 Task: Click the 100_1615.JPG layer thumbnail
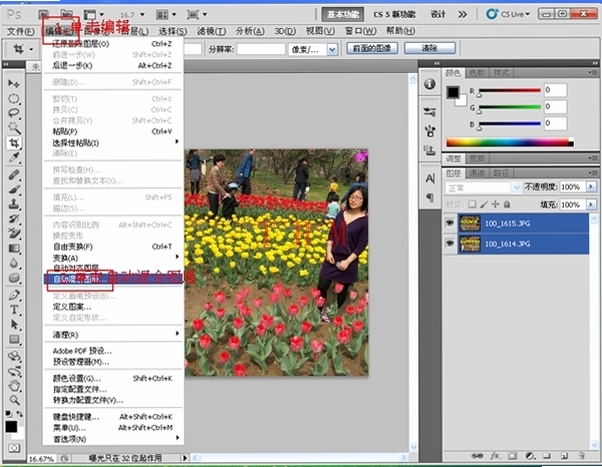click(x=469, y=223)
